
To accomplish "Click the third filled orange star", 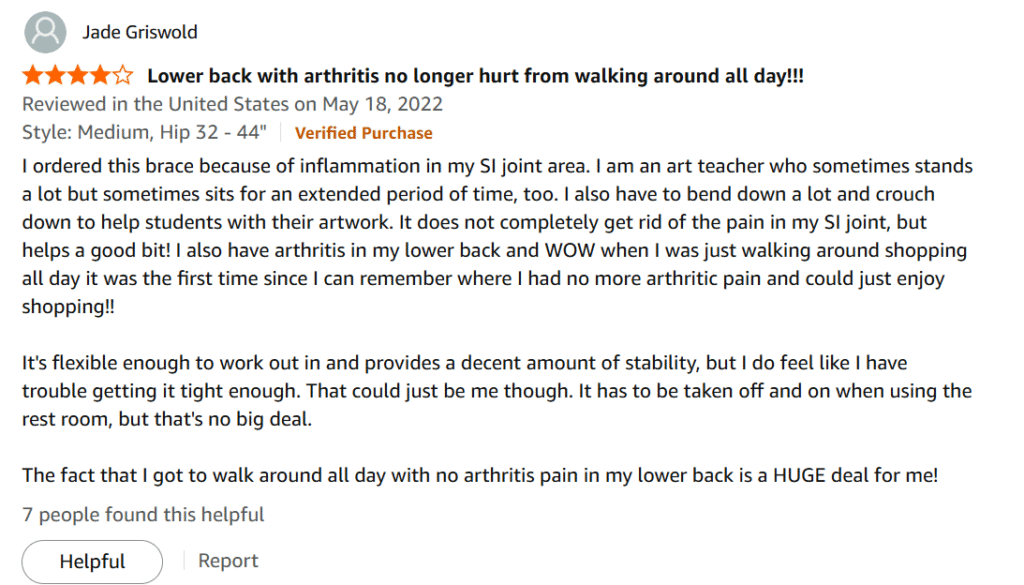I will (x=77, y=76).
